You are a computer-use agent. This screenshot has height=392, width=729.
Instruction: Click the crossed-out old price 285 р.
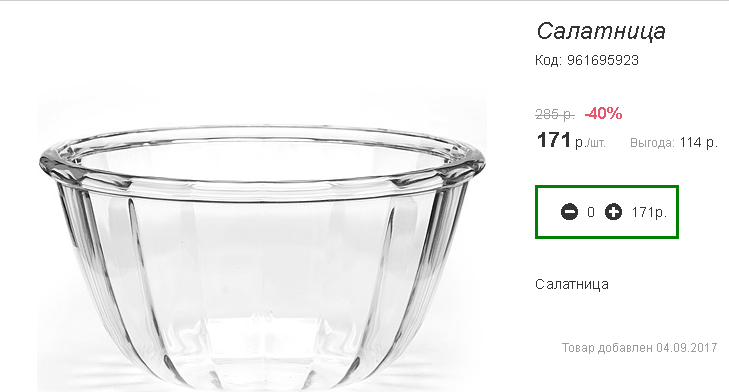click(x=555, y=114)
